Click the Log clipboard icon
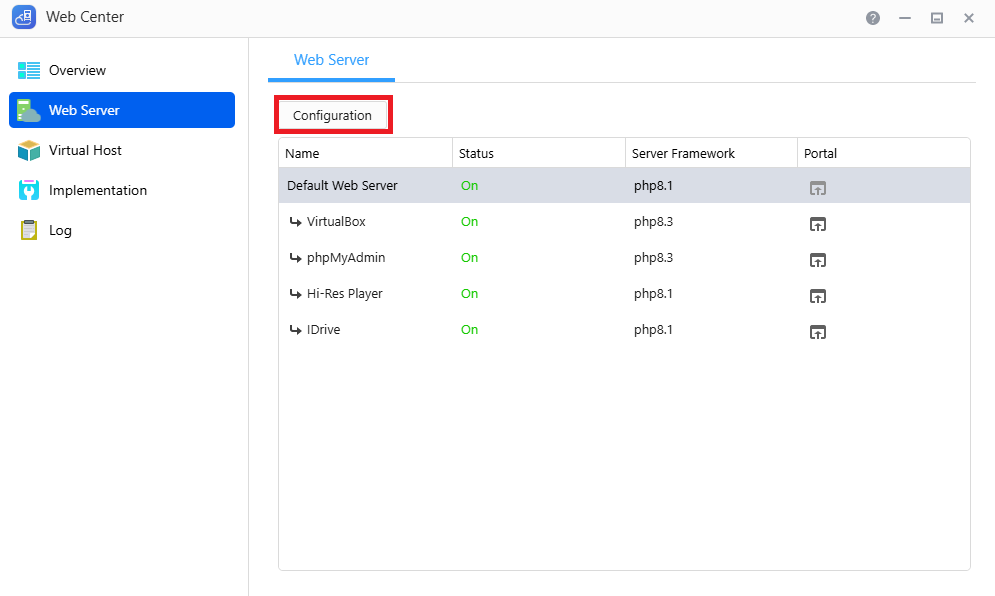 pyautogui.click(x=29, y=230)
